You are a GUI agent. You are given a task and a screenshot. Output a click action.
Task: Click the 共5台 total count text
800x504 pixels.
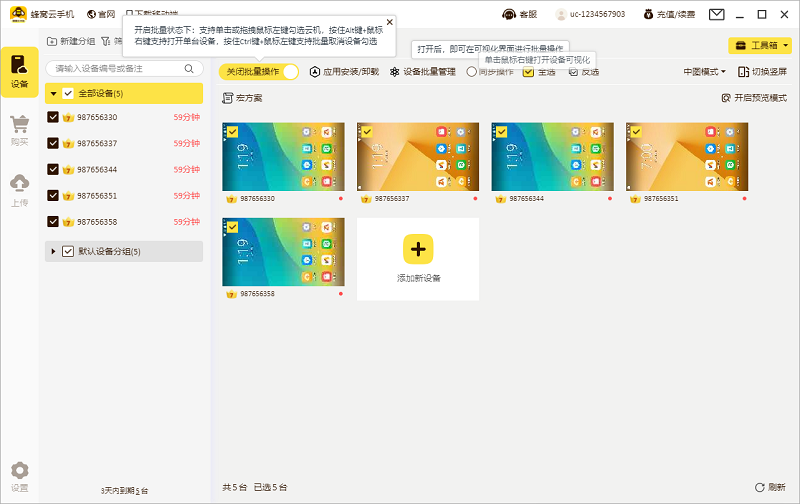coord(235,487)
